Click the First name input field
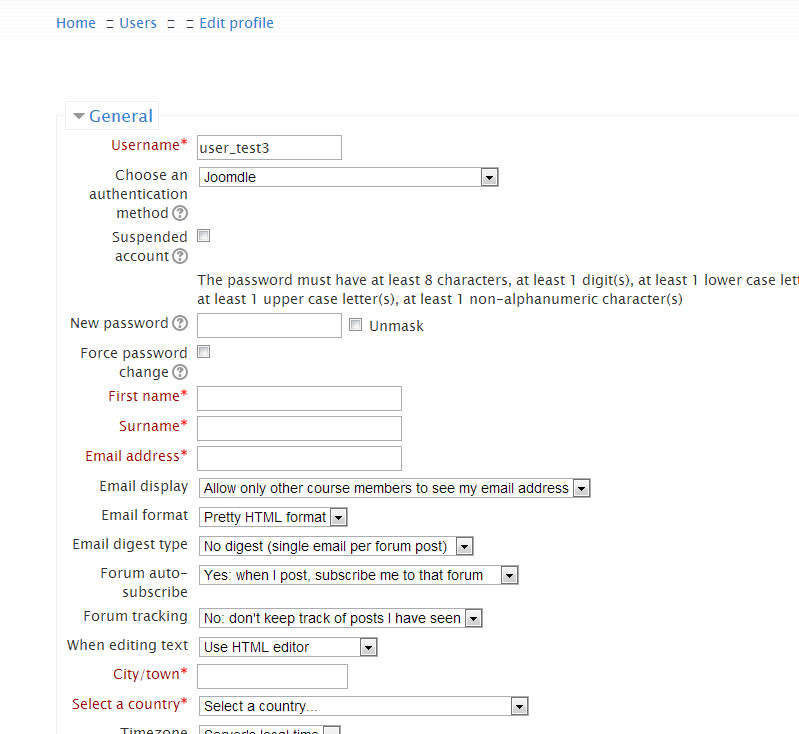 (x=299, y=398)
